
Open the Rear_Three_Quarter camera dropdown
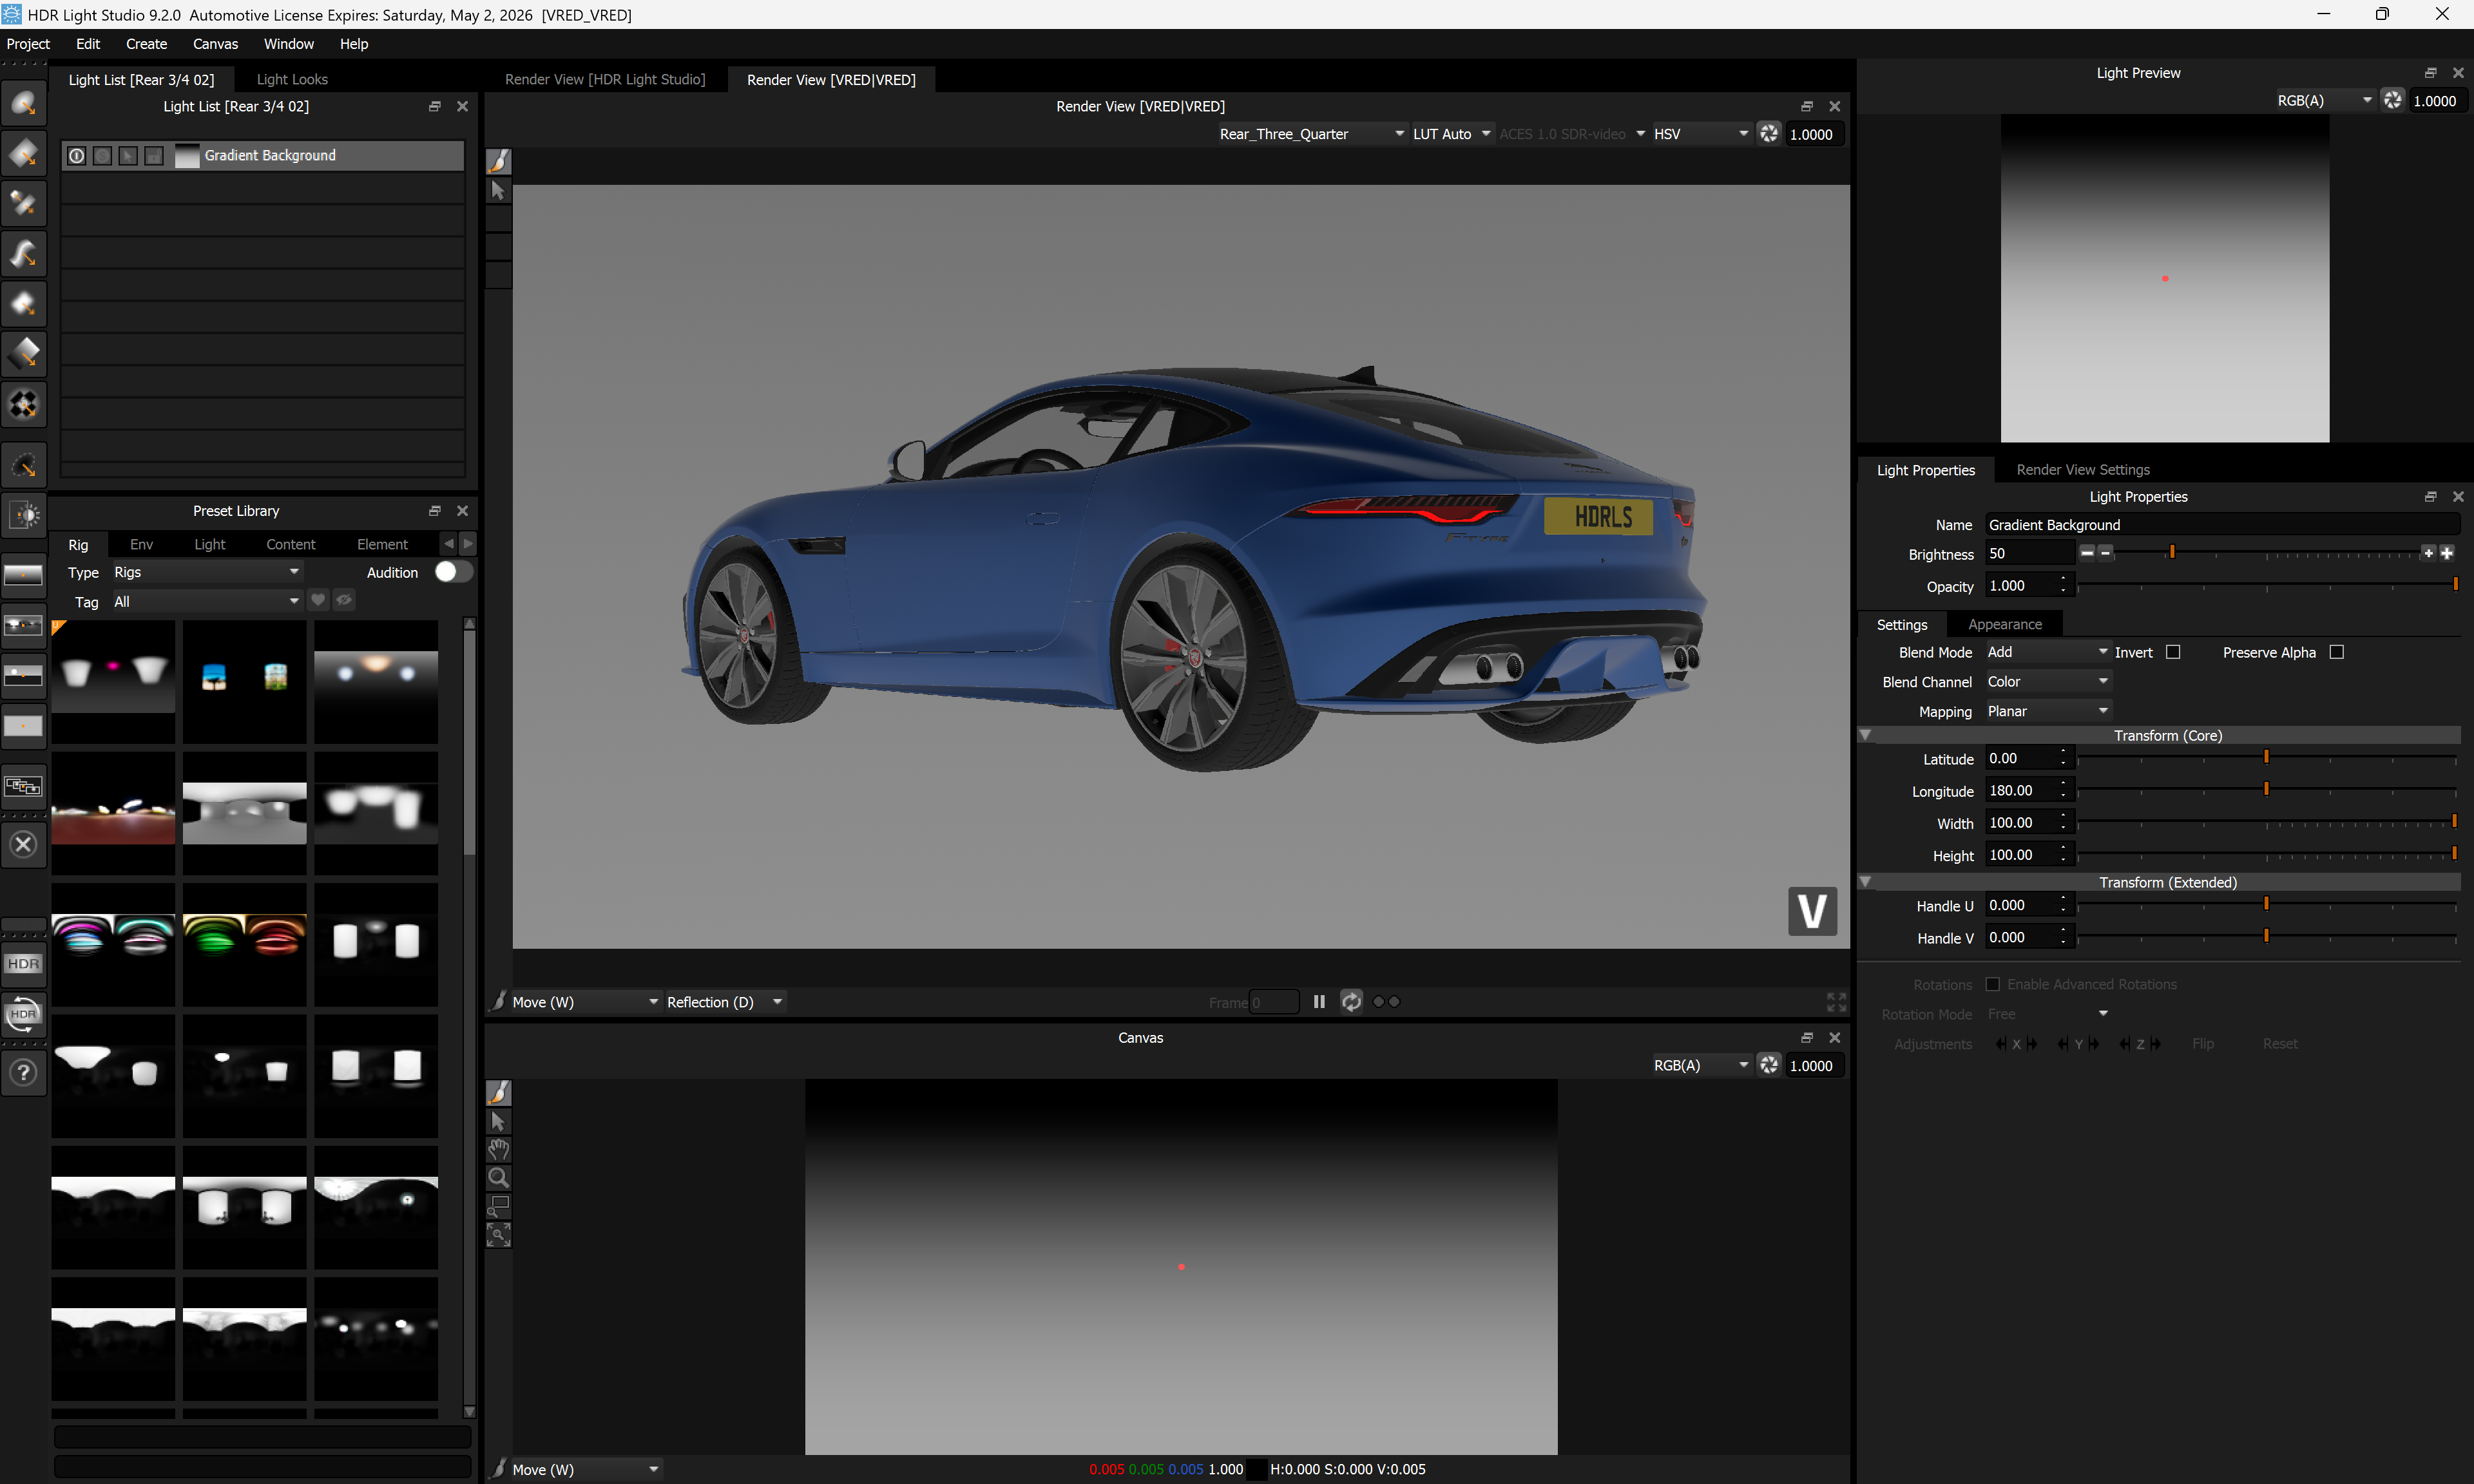(x=1310, y=133)
